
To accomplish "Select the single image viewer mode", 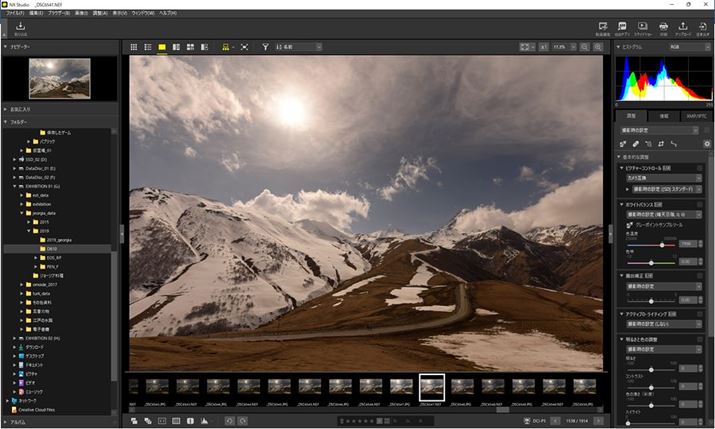I will (162, 47).
